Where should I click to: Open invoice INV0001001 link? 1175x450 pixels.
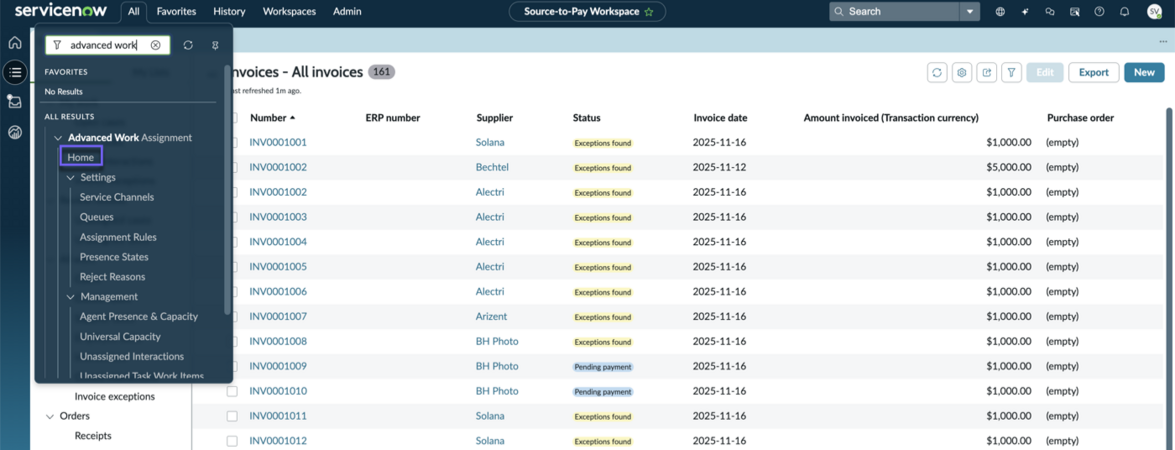278,142
